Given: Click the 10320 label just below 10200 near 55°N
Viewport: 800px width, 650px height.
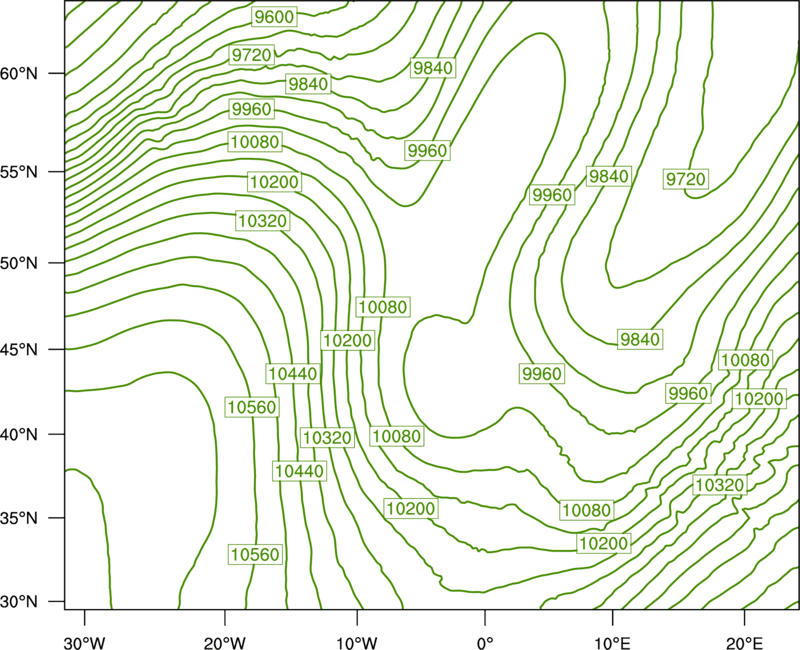Looking at the screenshot, I should [x=263, y=221].
